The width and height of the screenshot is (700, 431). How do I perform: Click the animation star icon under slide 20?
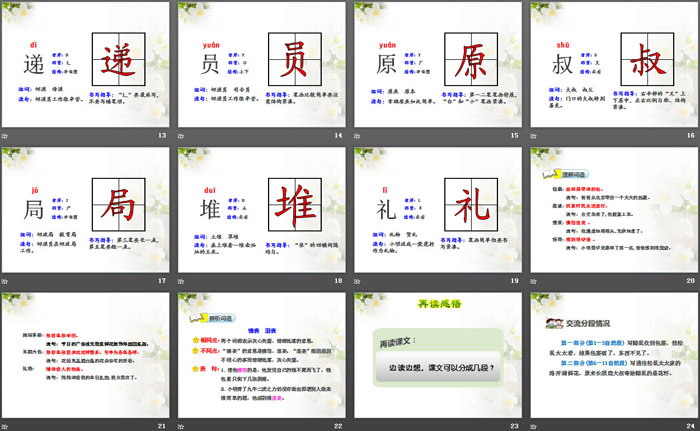[533, 281]
